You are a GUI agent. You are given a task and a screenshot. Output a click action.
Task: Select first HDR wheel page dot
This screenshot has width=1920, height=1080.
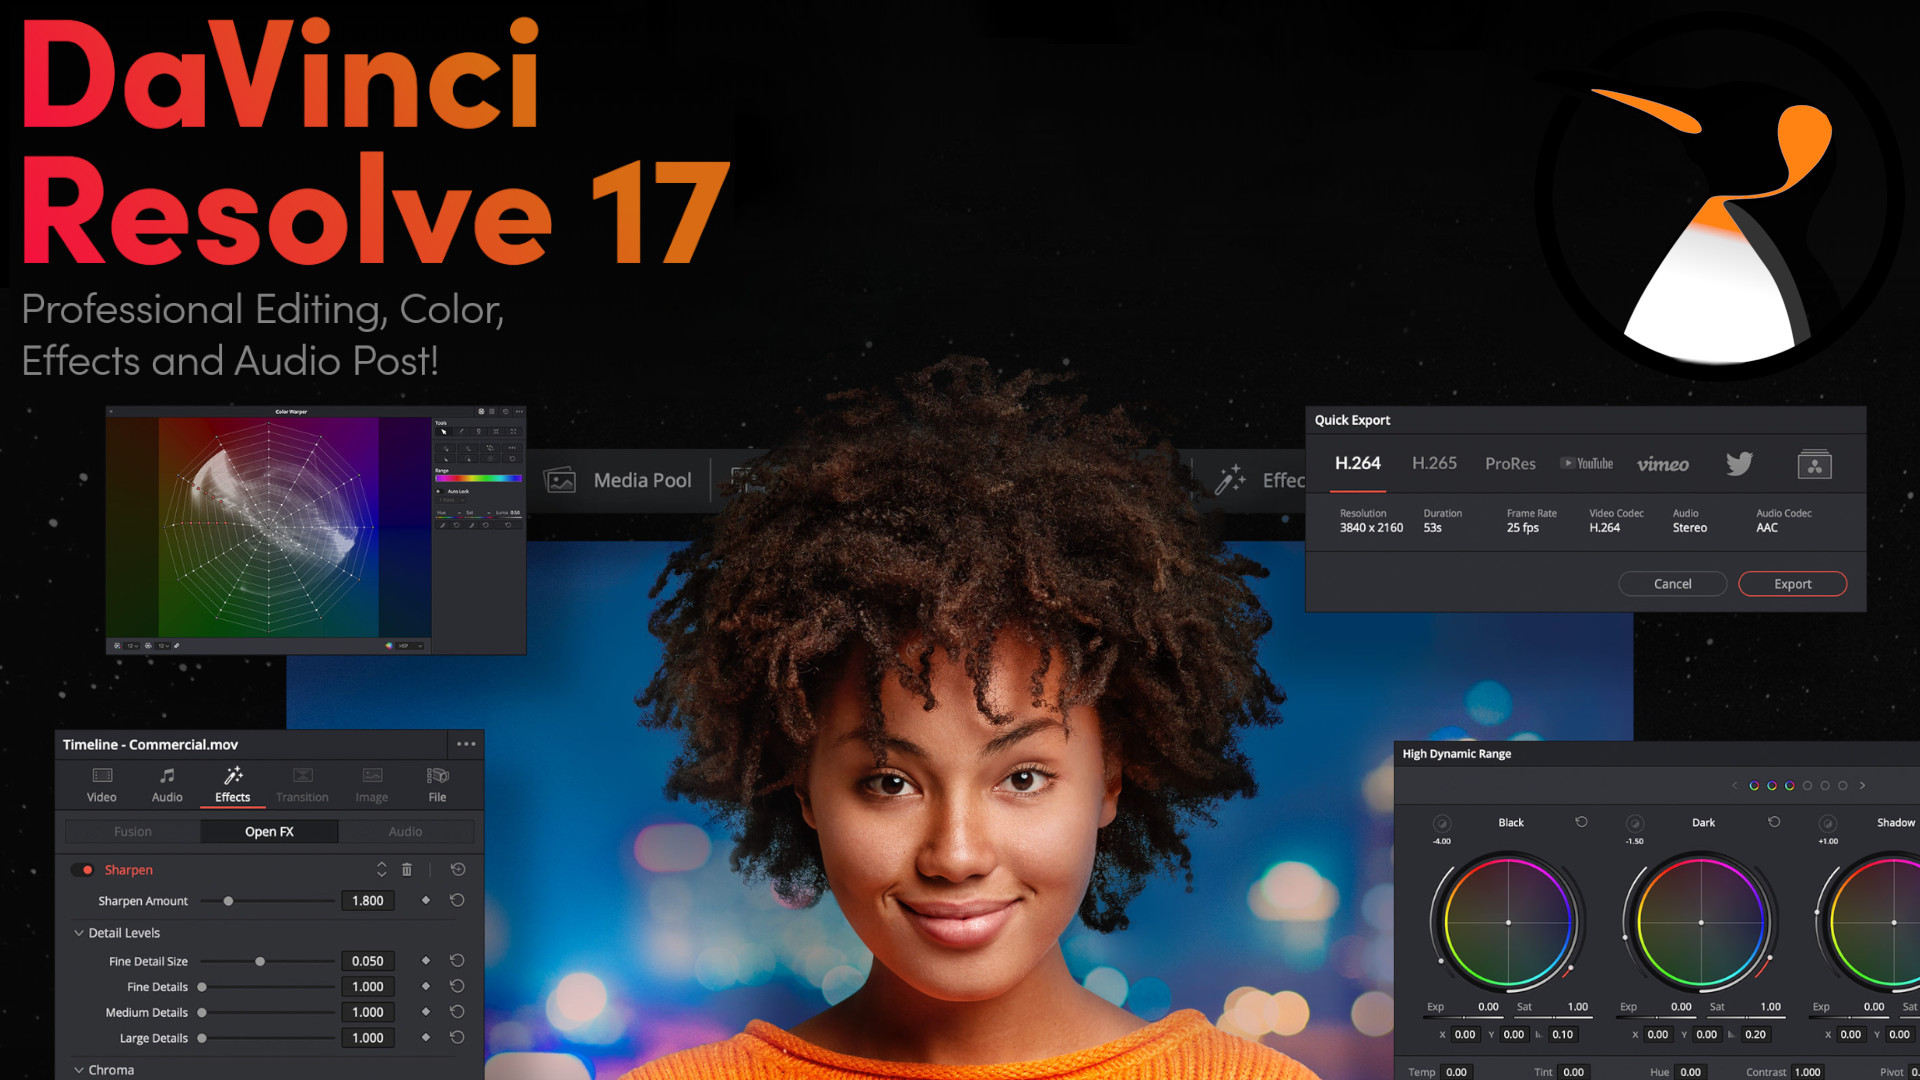(x=1753, y=786)
